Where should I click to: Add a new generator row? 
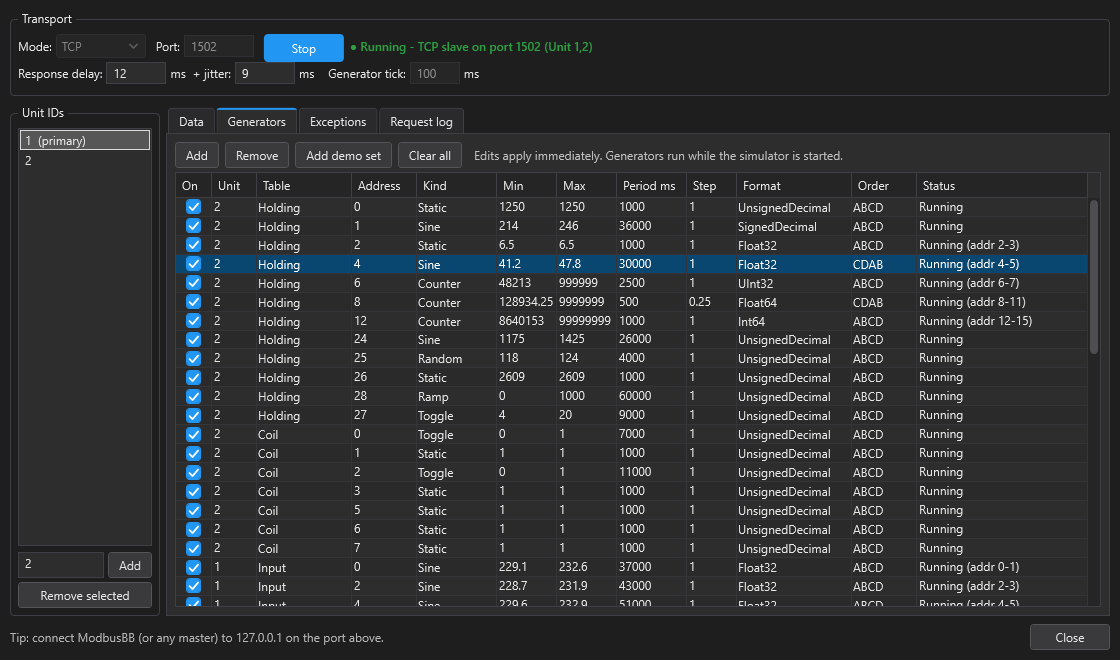tap(196, 155)
